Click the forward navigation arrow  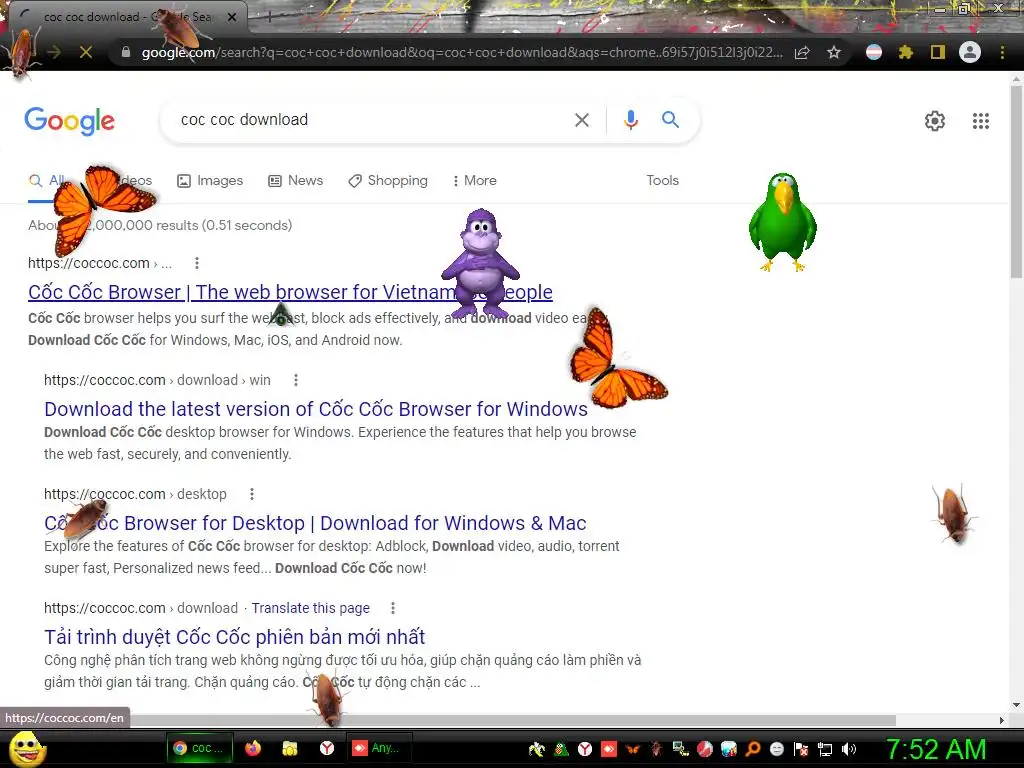54,52
